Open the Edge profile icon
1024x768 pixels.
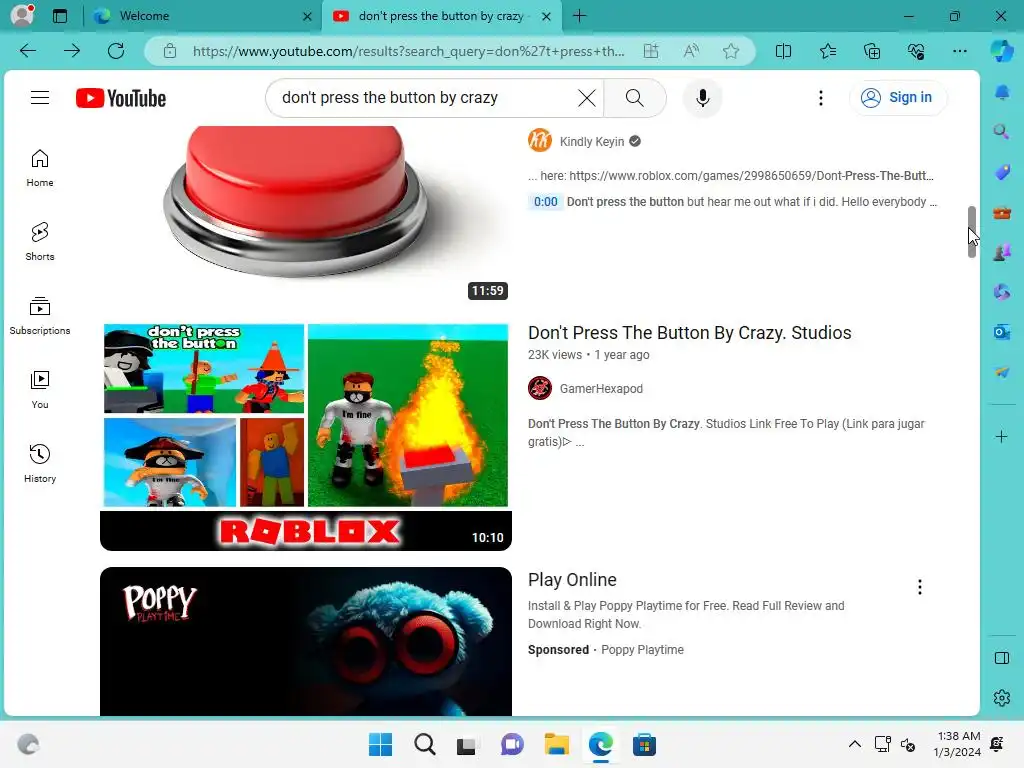click(22, 15)
